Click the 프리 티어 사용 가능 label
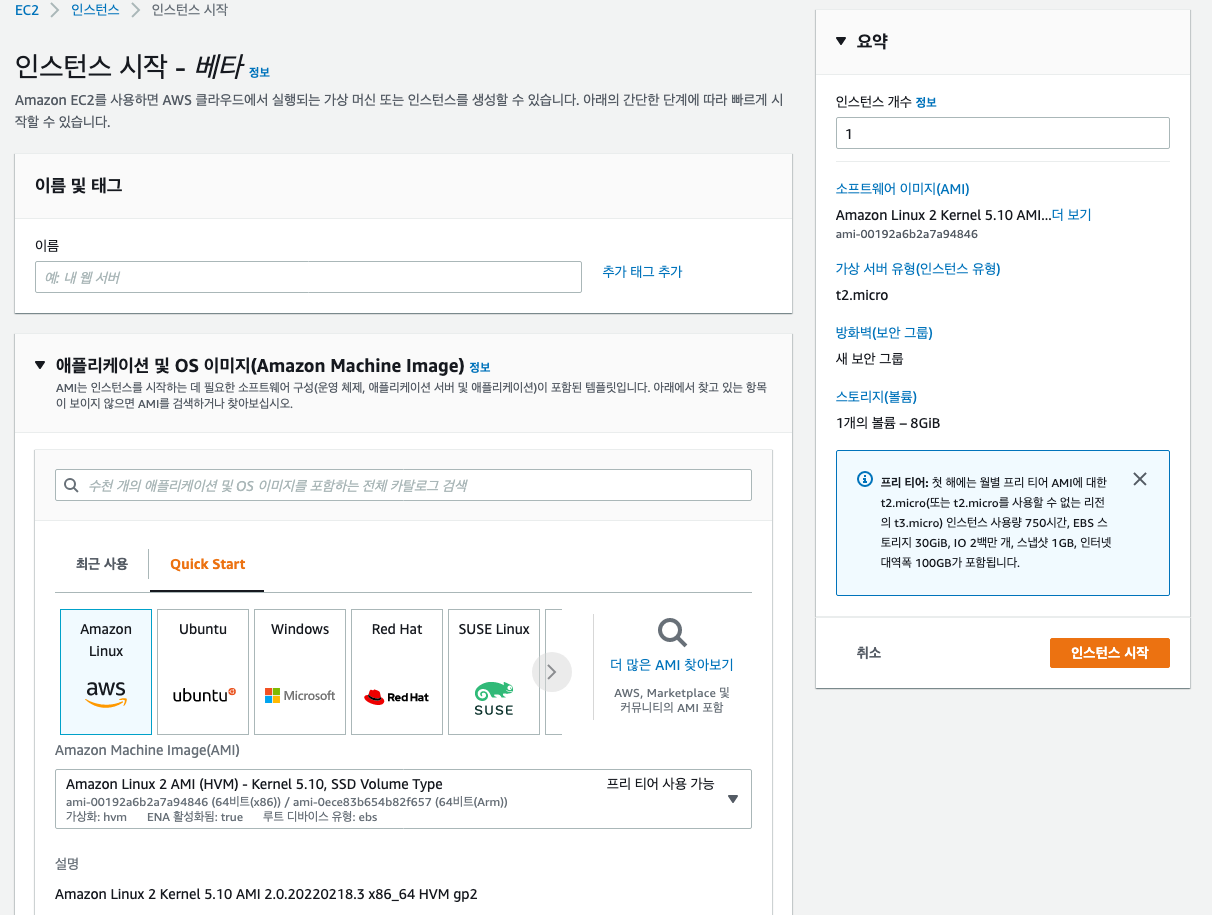The height and width of the screenshot is (915, 1212). pyautogui.click(x=661, y=784)
